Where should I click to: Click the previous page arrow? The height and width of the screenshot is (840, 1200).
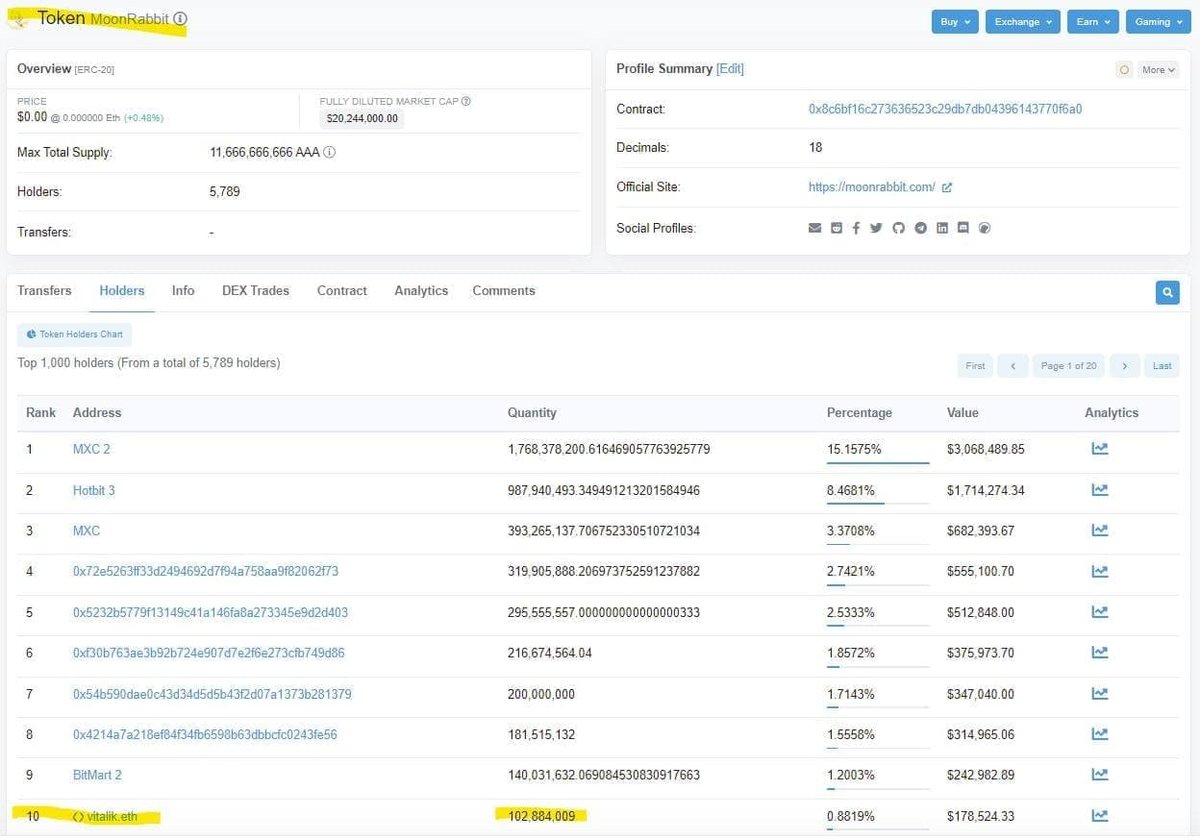[1012, 366]
